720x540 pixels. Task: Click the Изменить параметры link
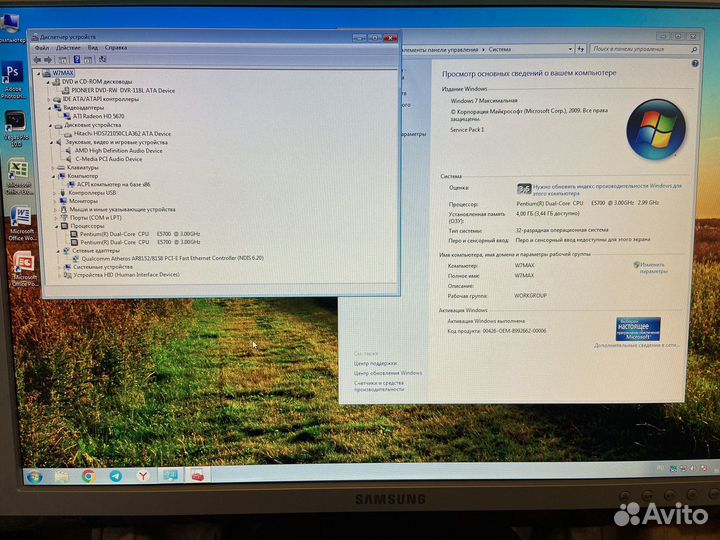652,268
